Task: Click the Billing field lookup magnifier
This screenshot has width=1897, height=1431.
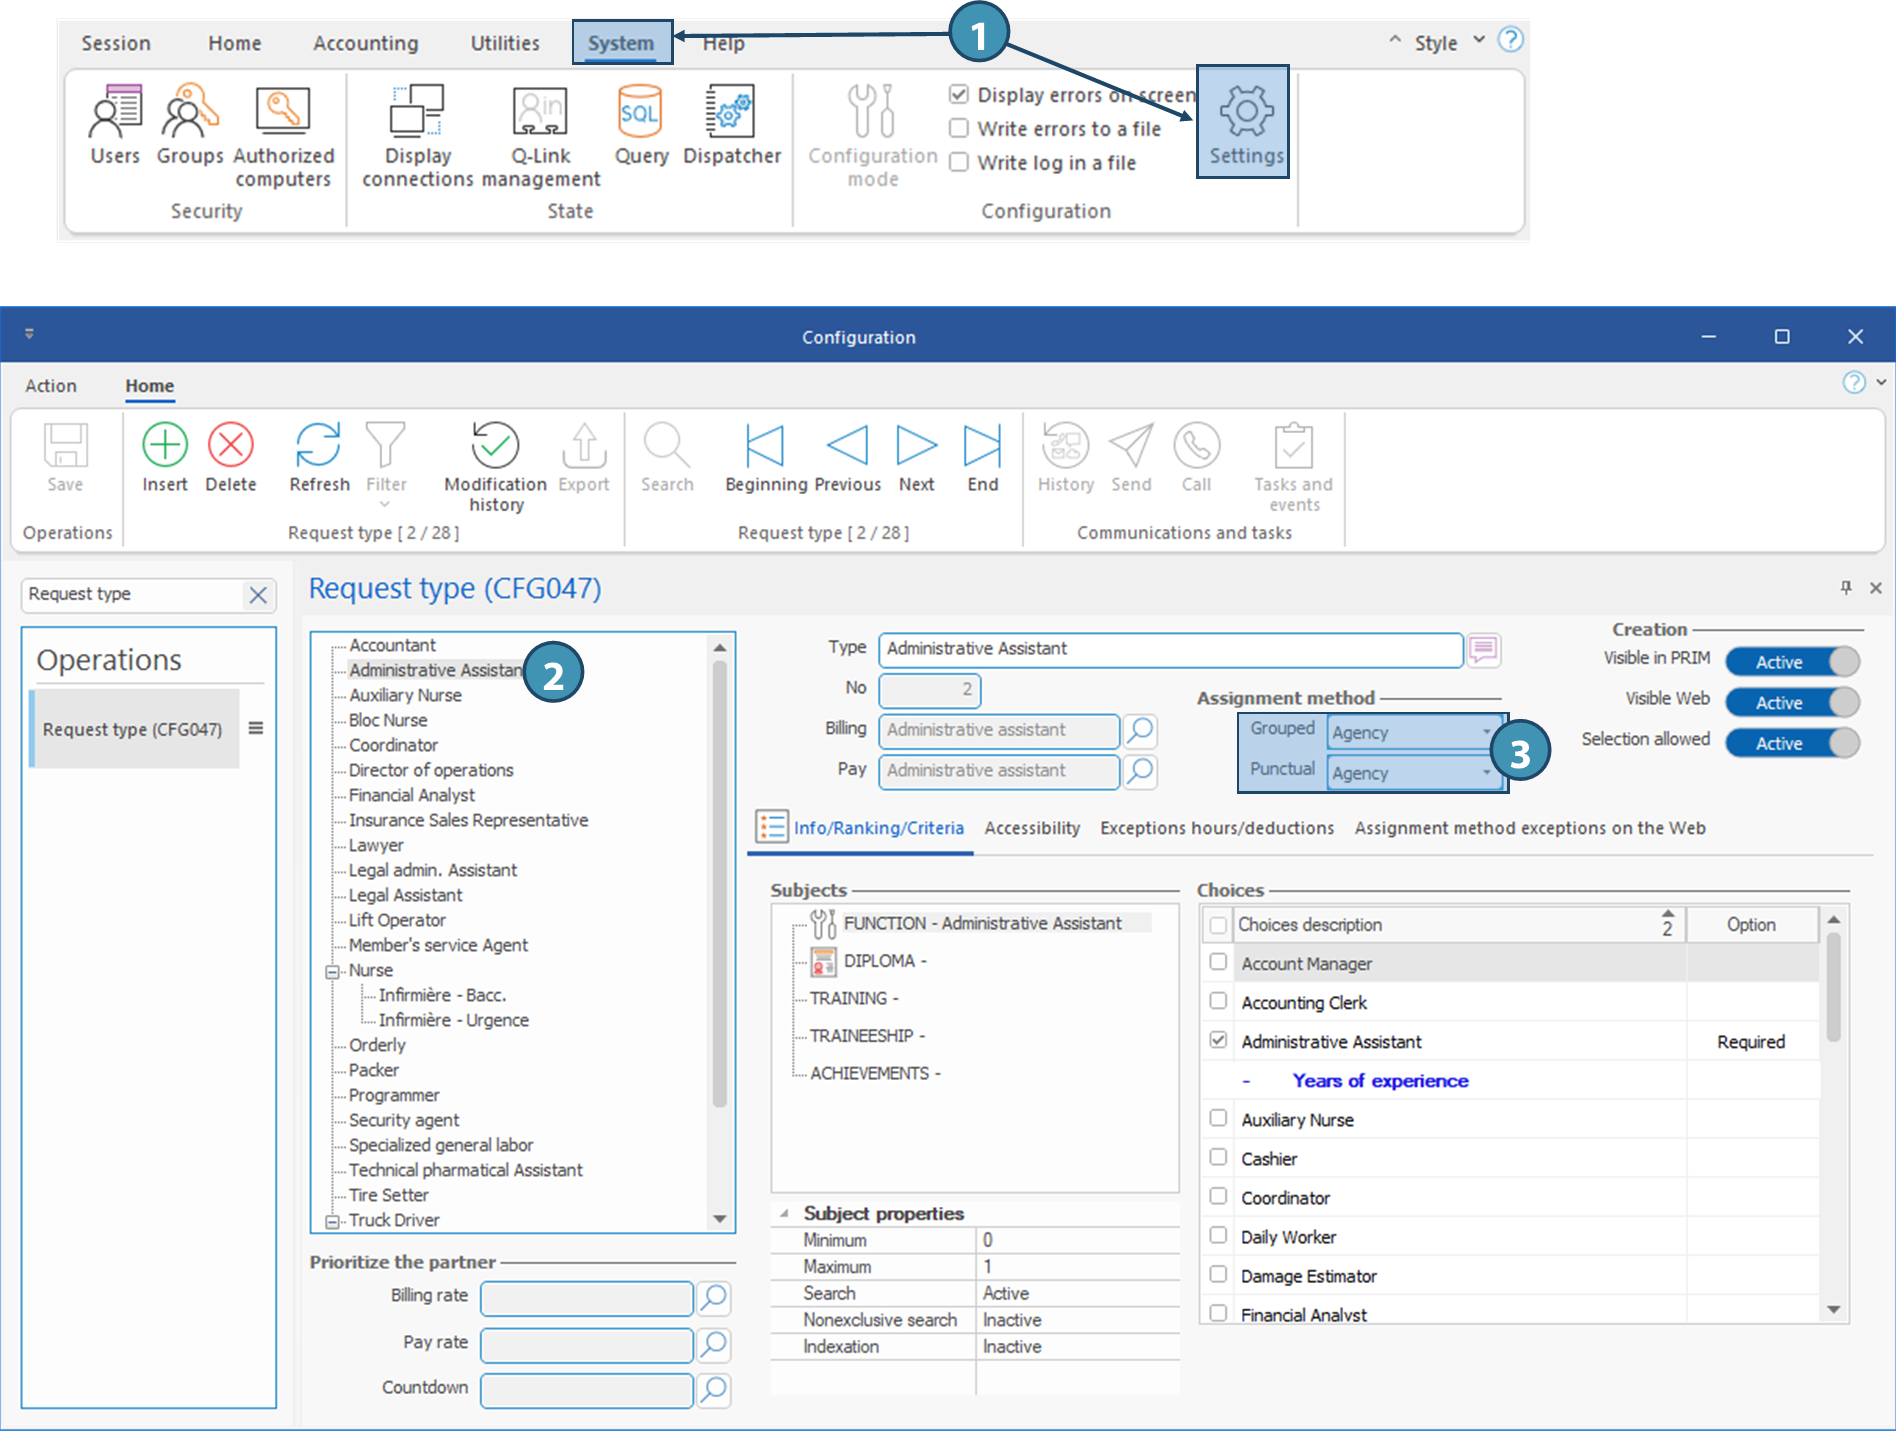Action: coord(1141,730)
